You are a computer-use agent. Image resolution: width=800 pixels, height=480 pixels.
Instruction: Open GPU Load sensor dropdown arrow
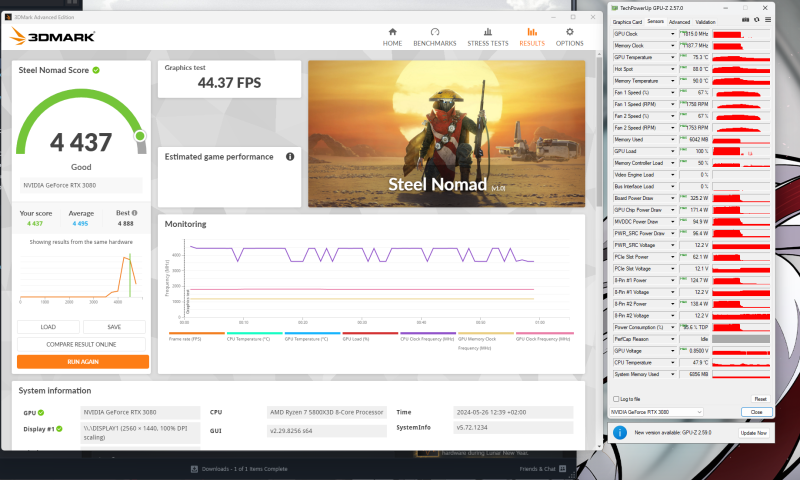click(x=672, y=151)
